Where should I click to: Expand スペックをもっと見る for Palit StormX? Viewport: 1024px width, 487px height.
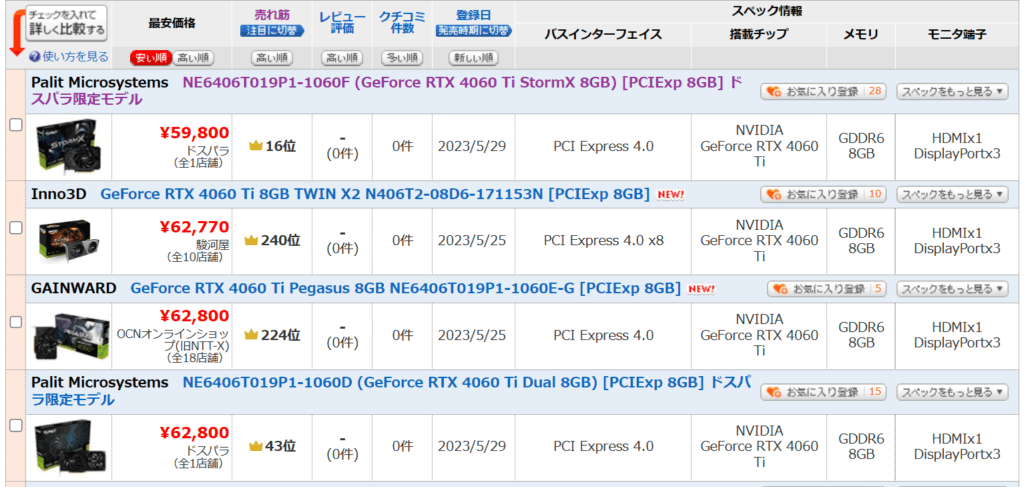[x=953, y=91]
